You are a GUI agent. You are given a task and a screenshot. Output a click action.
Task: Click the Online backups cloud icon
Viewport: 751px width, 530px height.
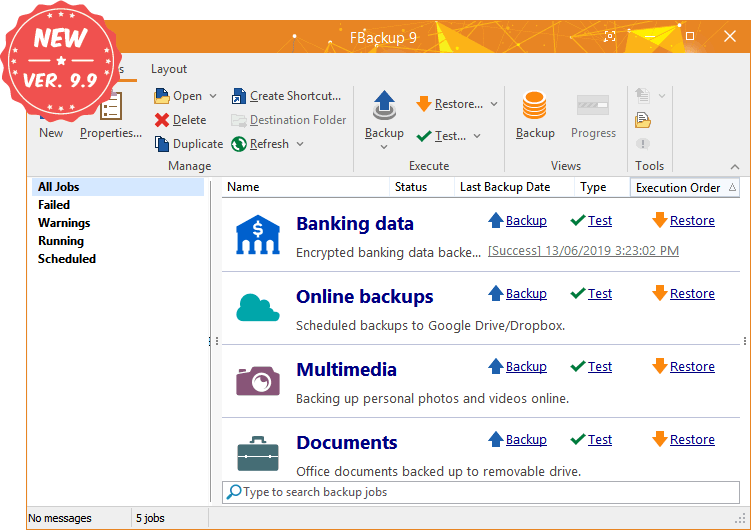pyautogui.click(x=257, y=307)
